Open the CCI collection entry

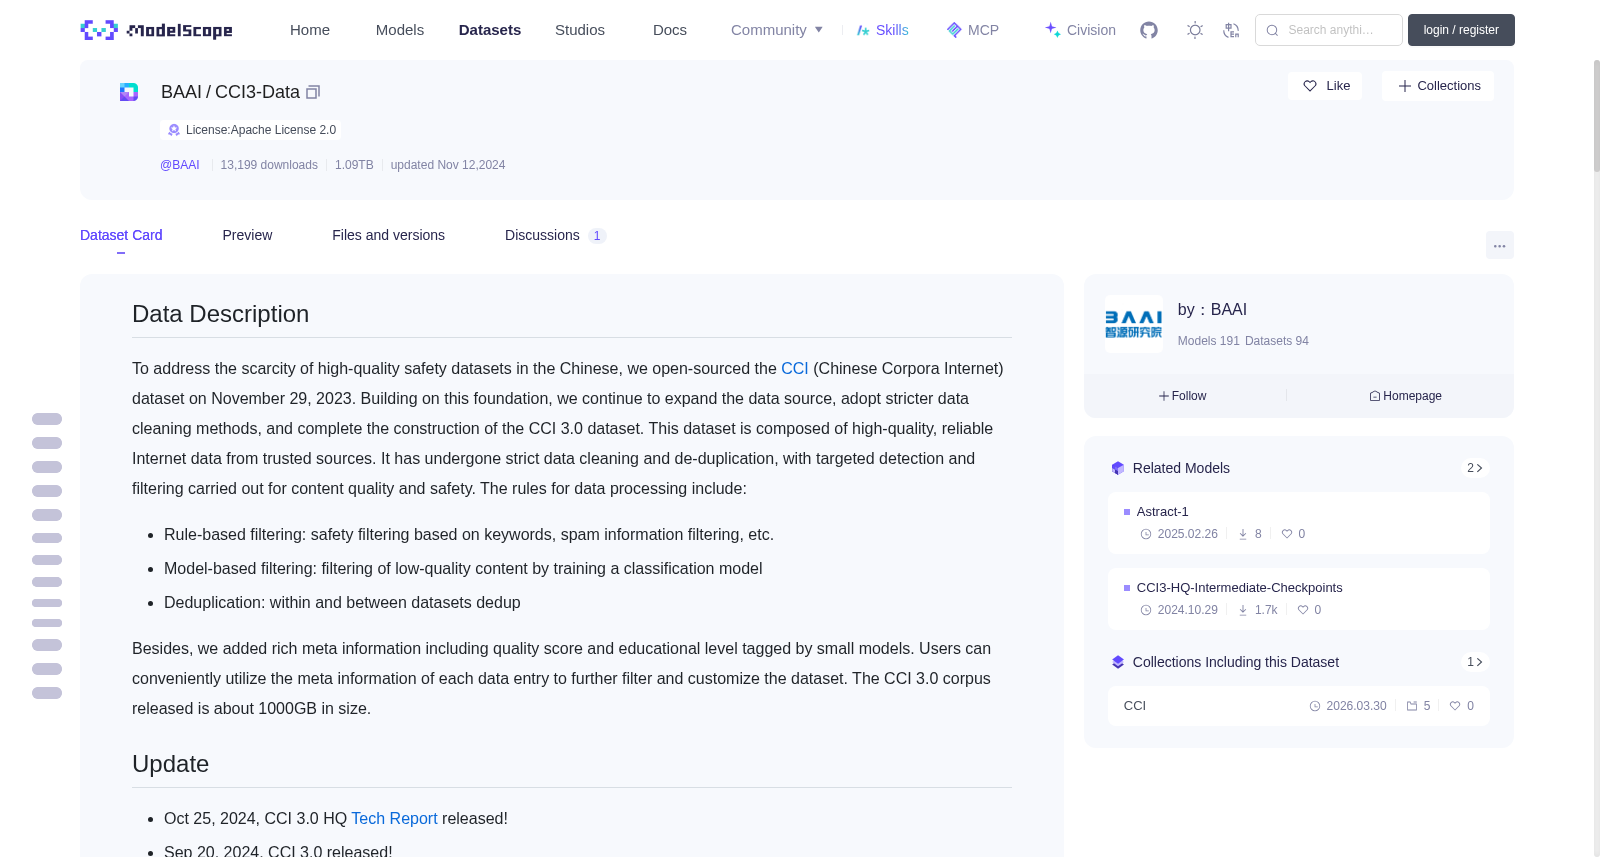tap(1298, 706)
